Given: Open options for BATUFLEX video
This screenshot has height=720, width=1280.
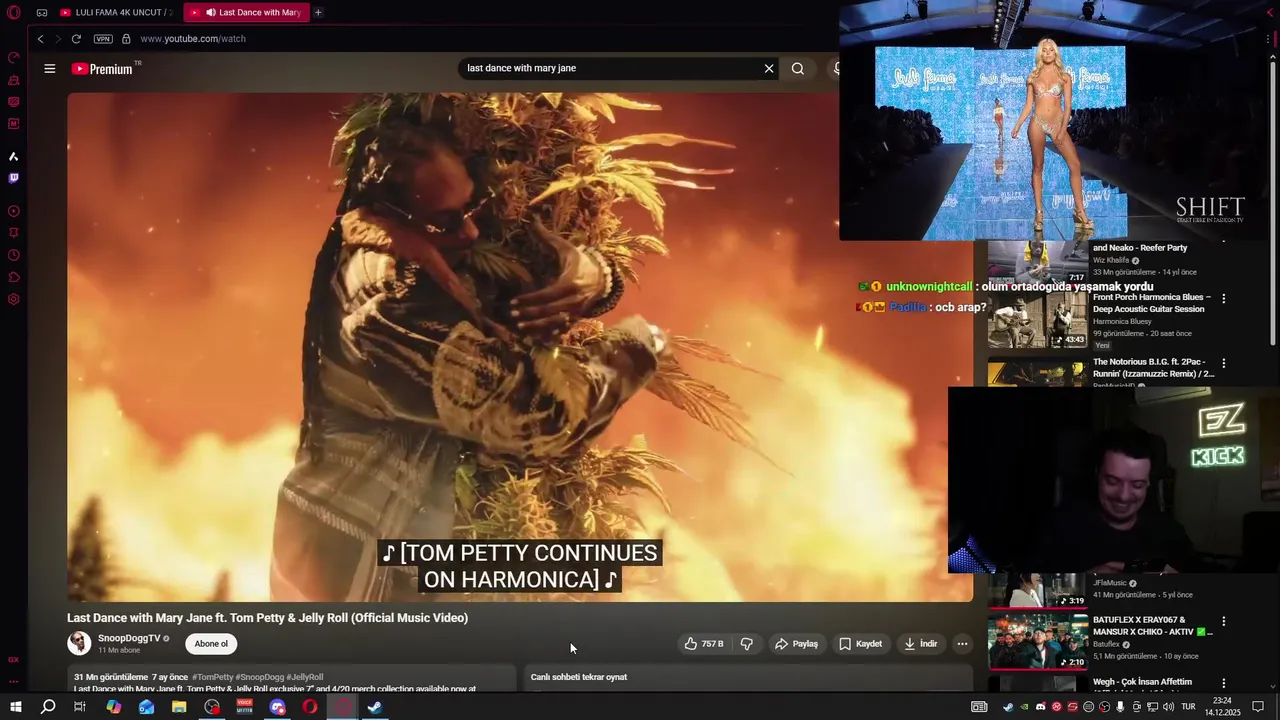Looking at the screenshot, I should (1223, 621).
